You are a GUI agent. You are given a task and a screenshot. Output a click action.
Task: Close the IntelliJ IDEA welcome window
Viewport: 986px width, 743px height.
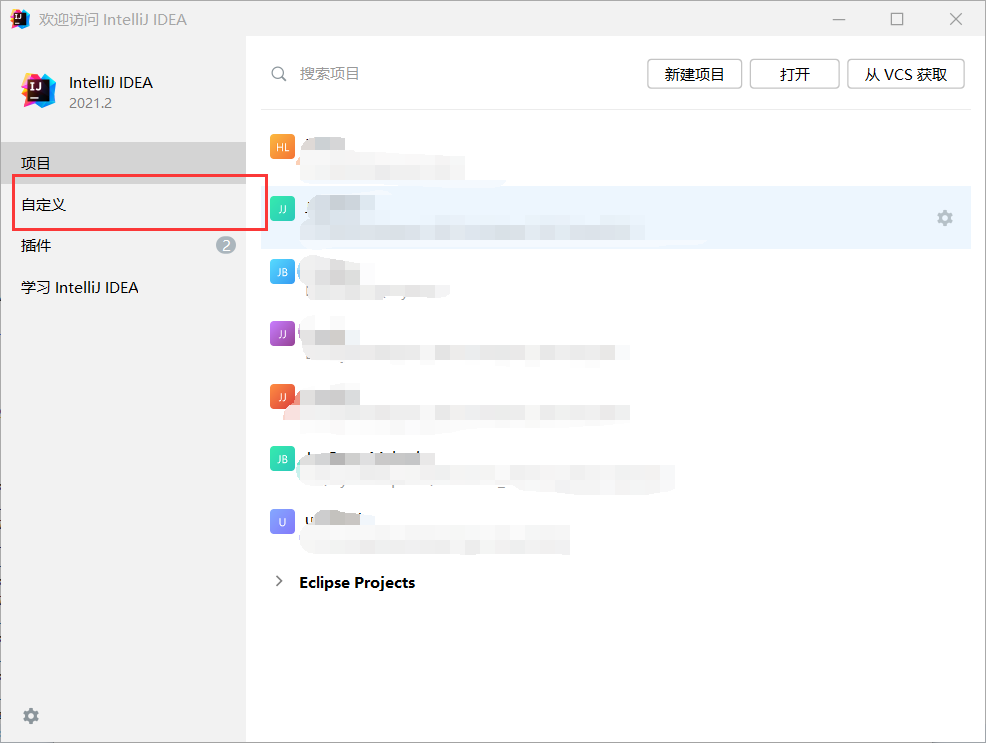[x=956, y=19]
